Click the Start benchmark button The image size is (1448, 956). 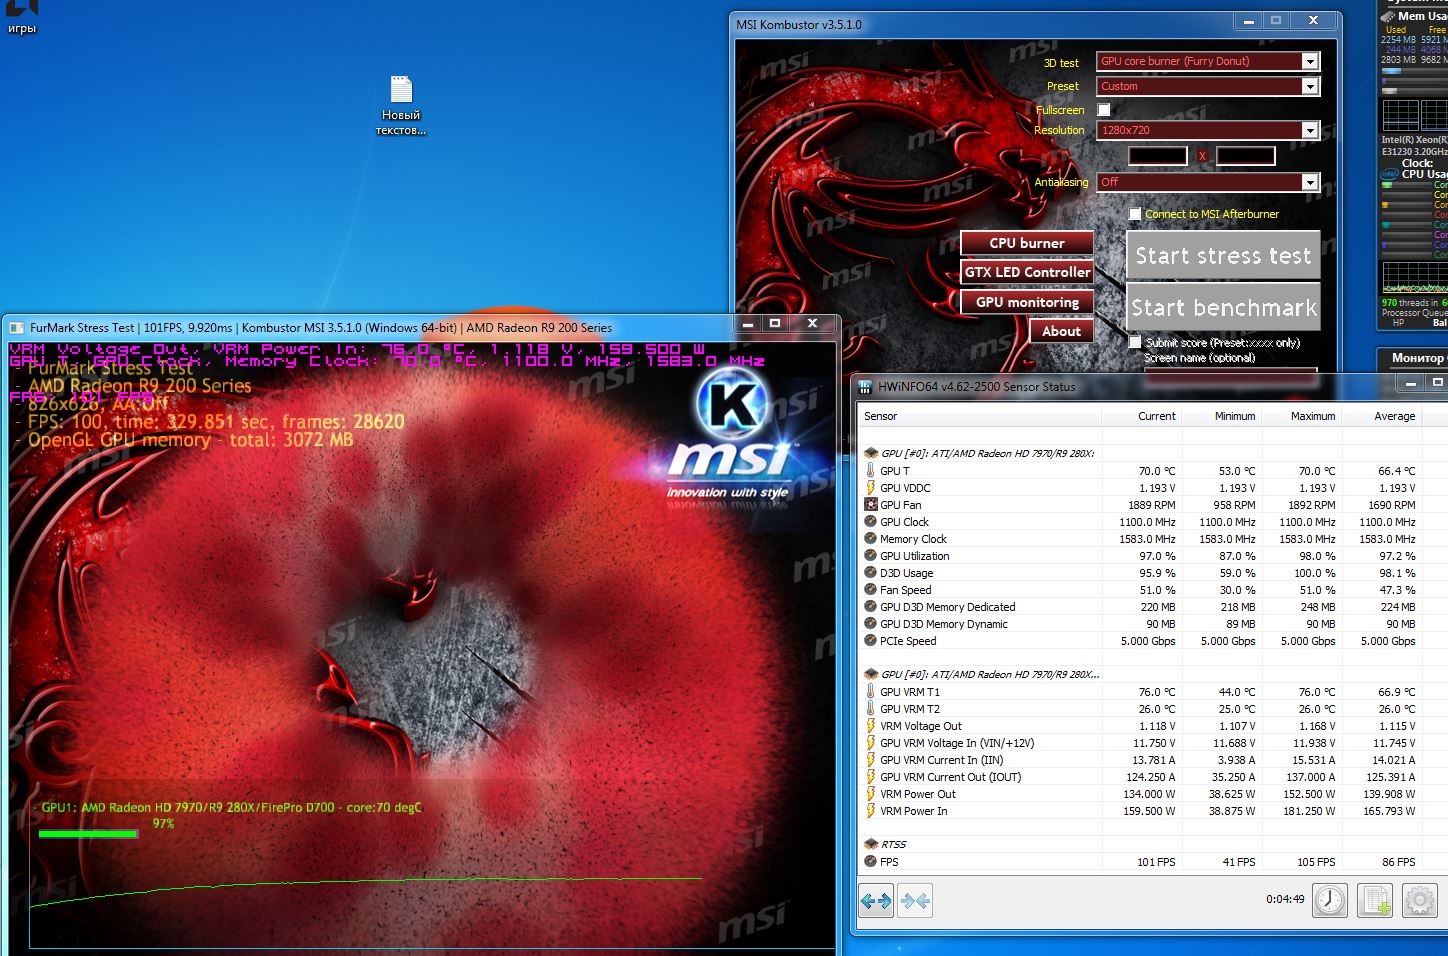click(x=1223, y=307)
